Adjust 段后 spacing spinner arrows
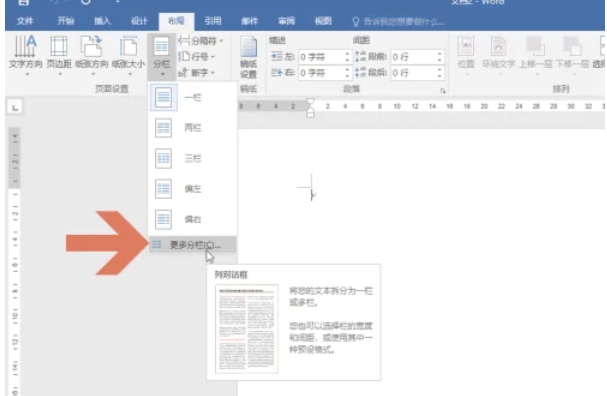 click(x=439, y=73)
